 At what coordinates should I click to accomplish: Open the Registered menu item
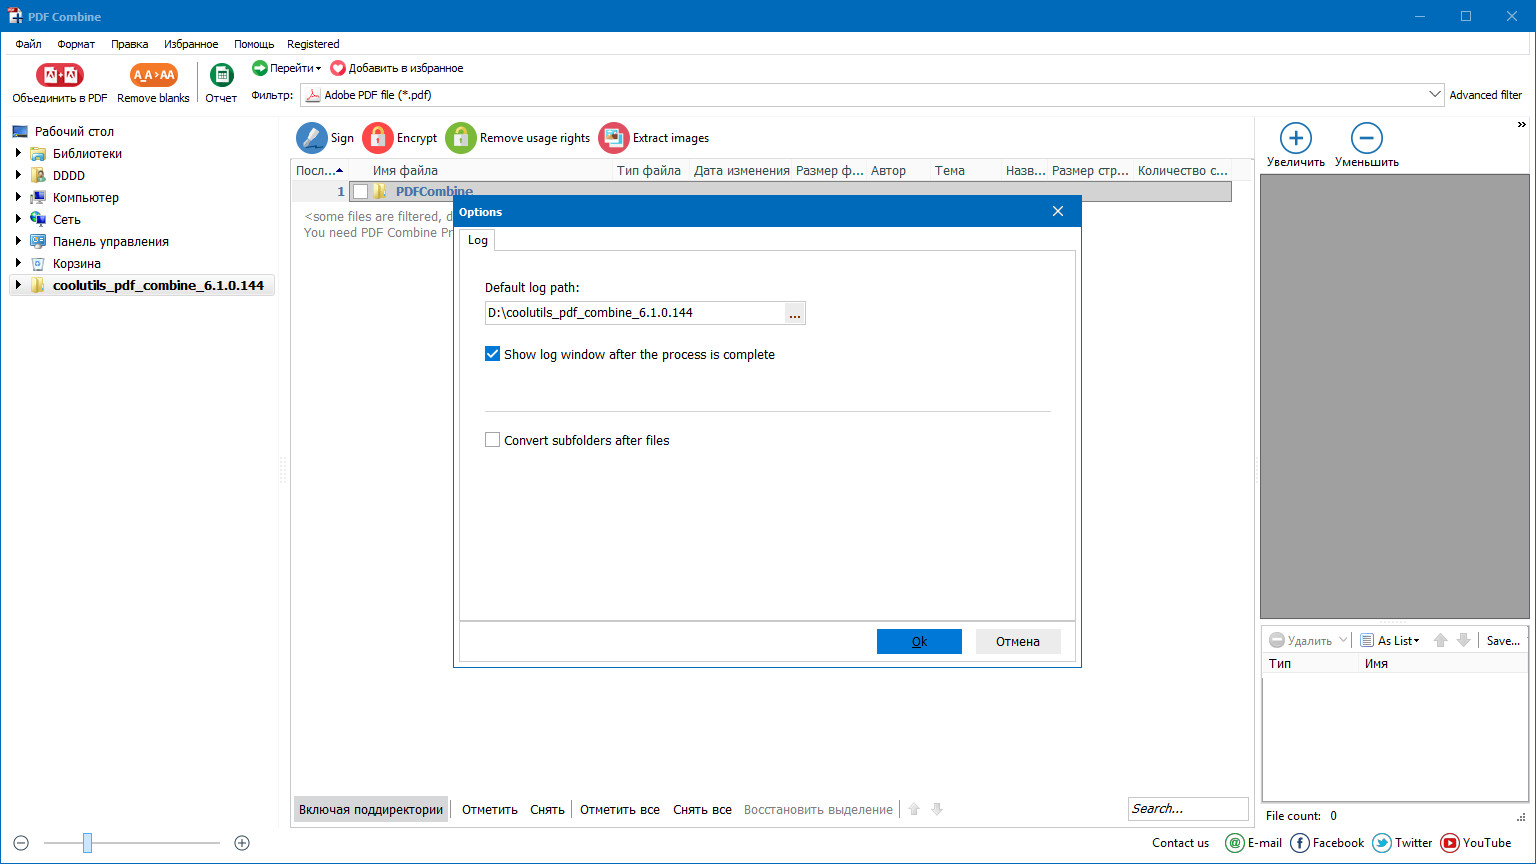point(313,44)
